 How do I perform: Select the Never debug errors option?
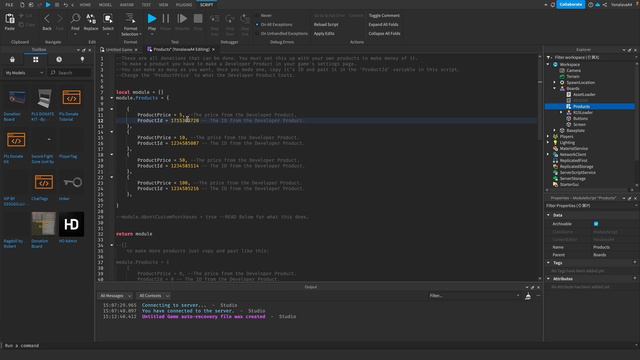click(x=266, y=16)
